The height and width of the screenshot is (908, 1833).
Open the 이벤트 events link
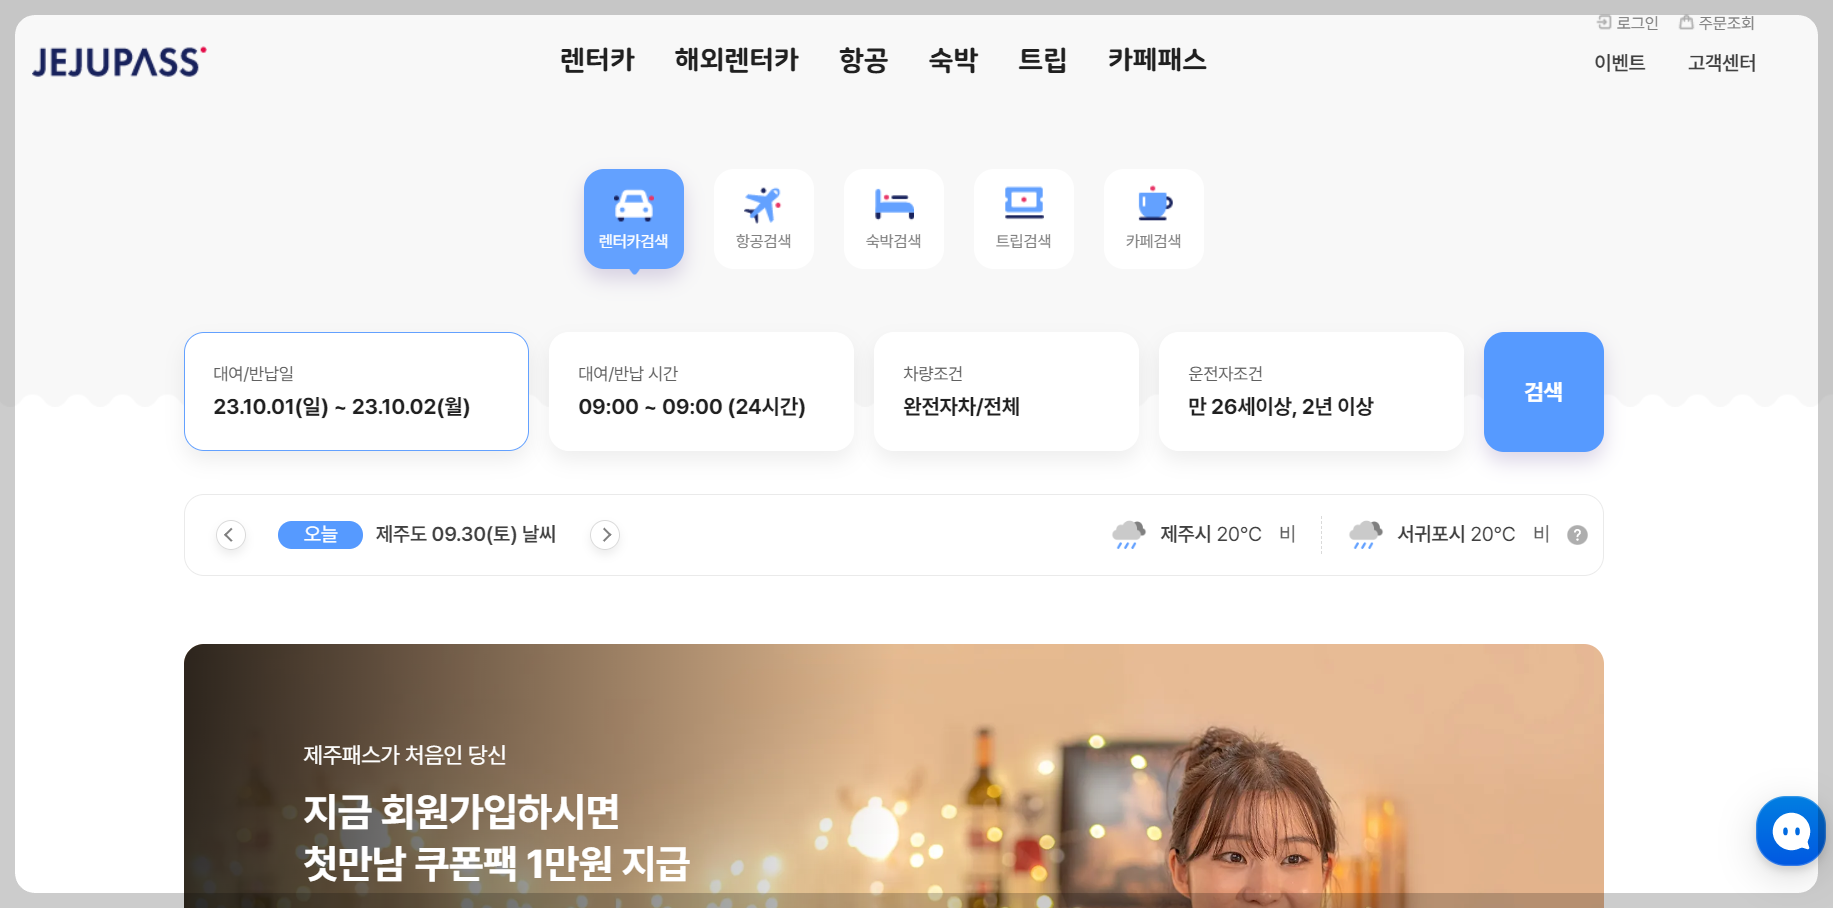[1620, 63]
